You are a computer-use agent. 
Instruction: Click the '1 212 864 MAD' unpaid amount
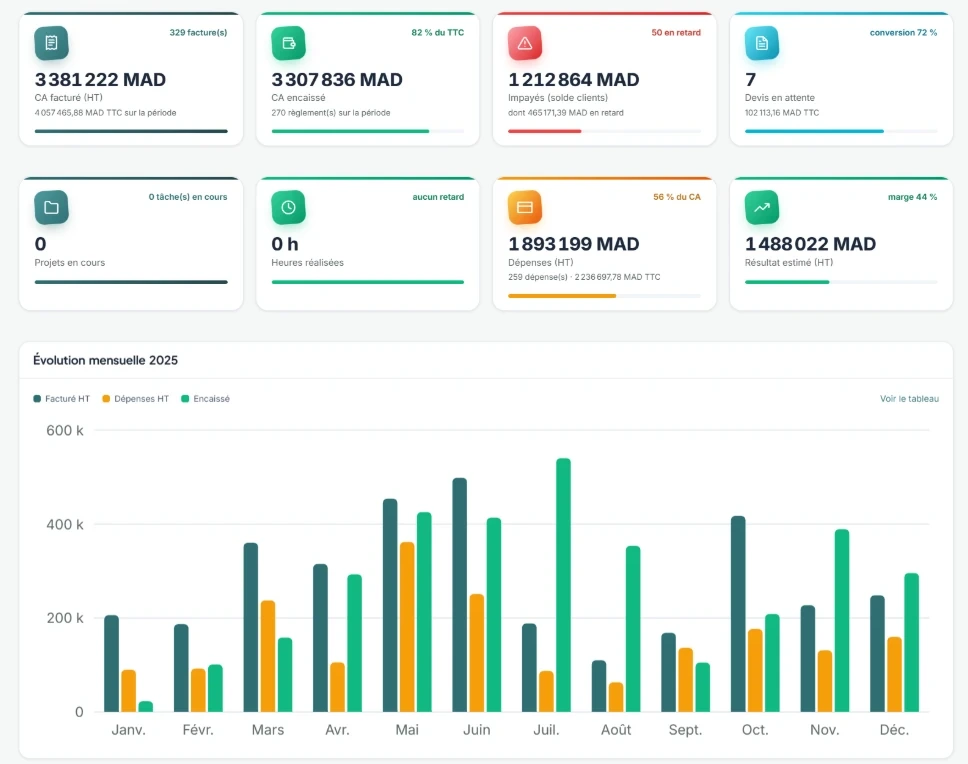tap(574, 80)
